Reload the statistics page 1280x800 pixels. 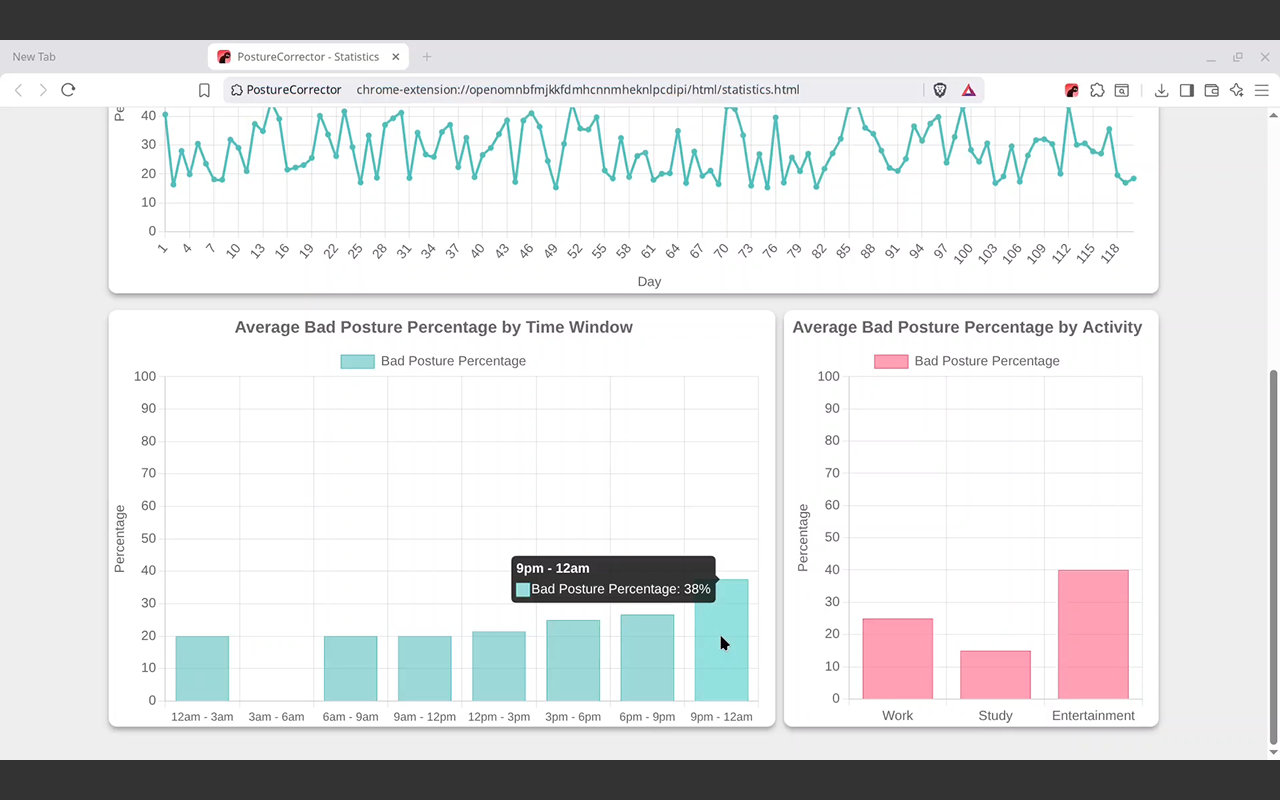click(68, 90)
